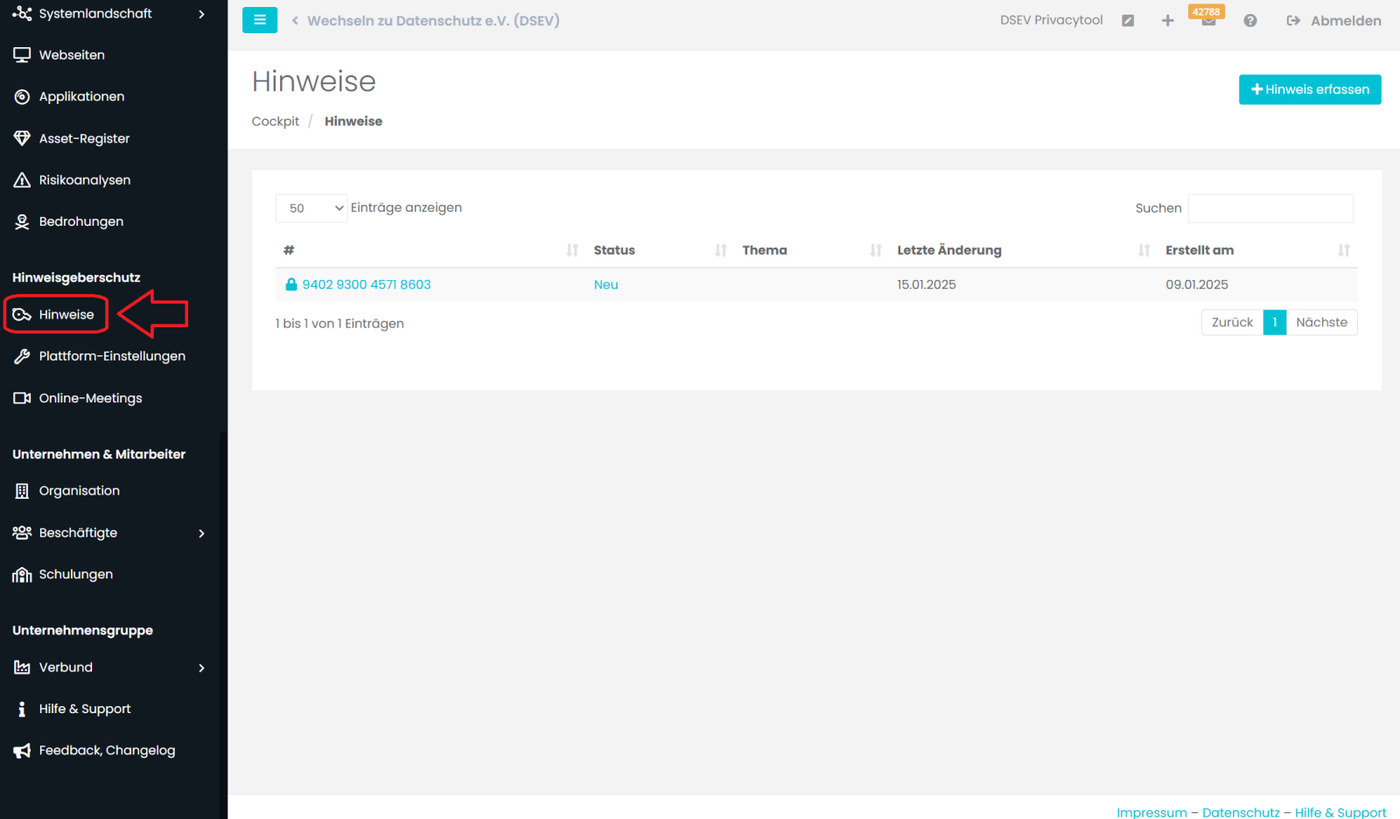Click the Hinweis erfassen button

click(x=1310, y=89)
